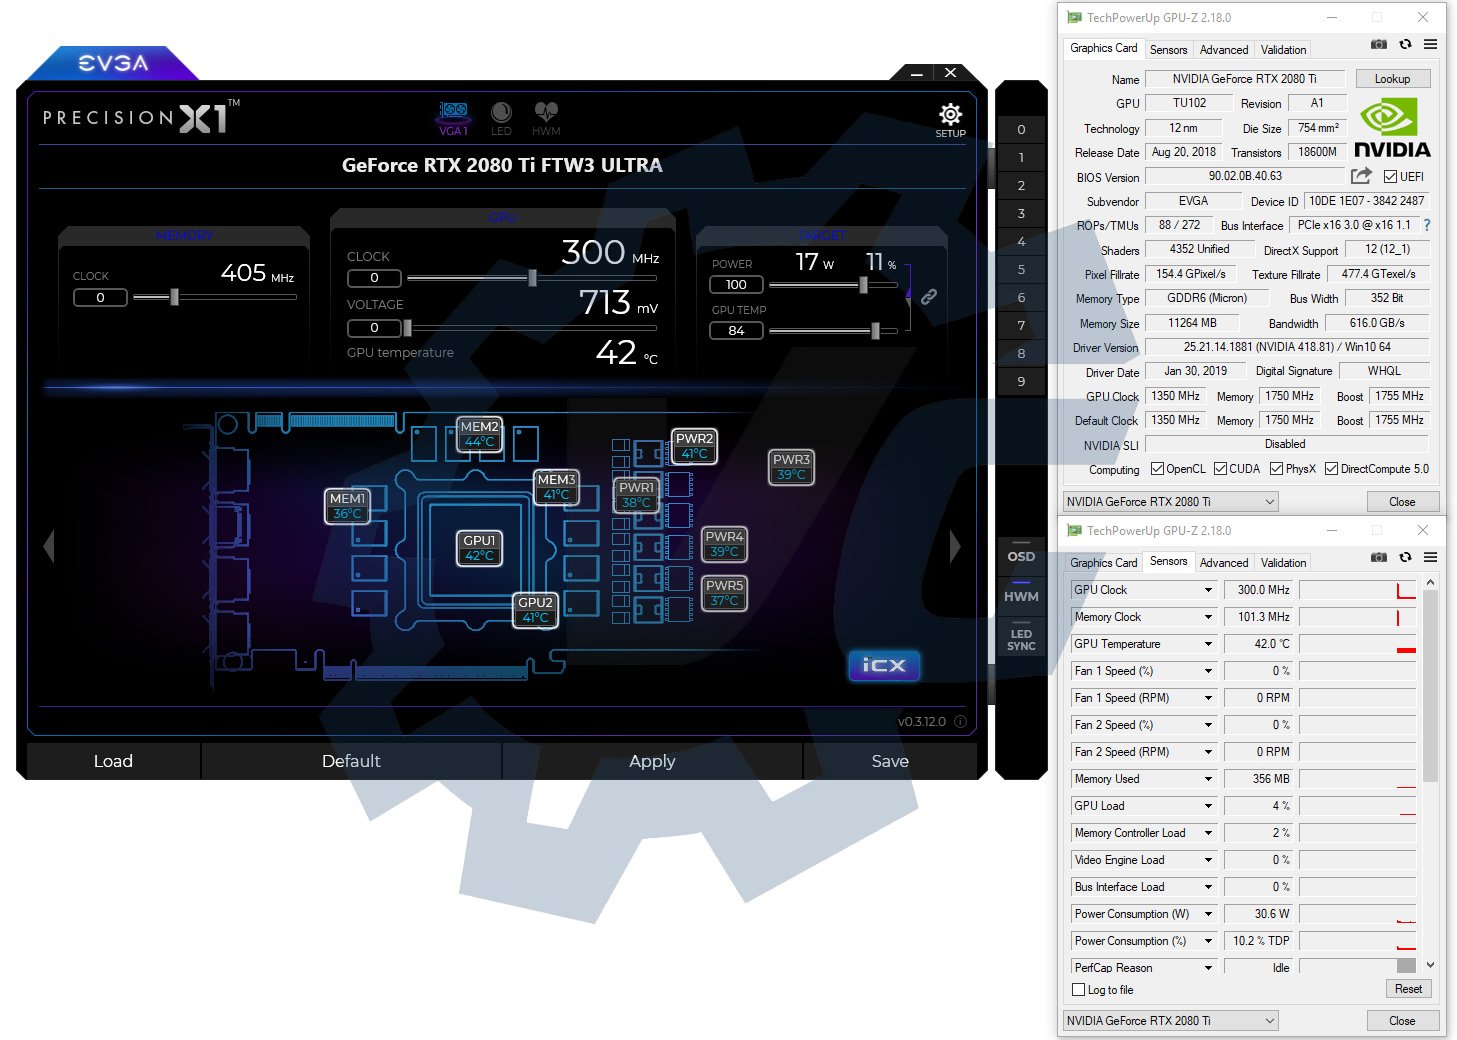Click the Load button in Precision X1
The width and height of the screenshot is (1457, 1040).
[x=113, y=761]
